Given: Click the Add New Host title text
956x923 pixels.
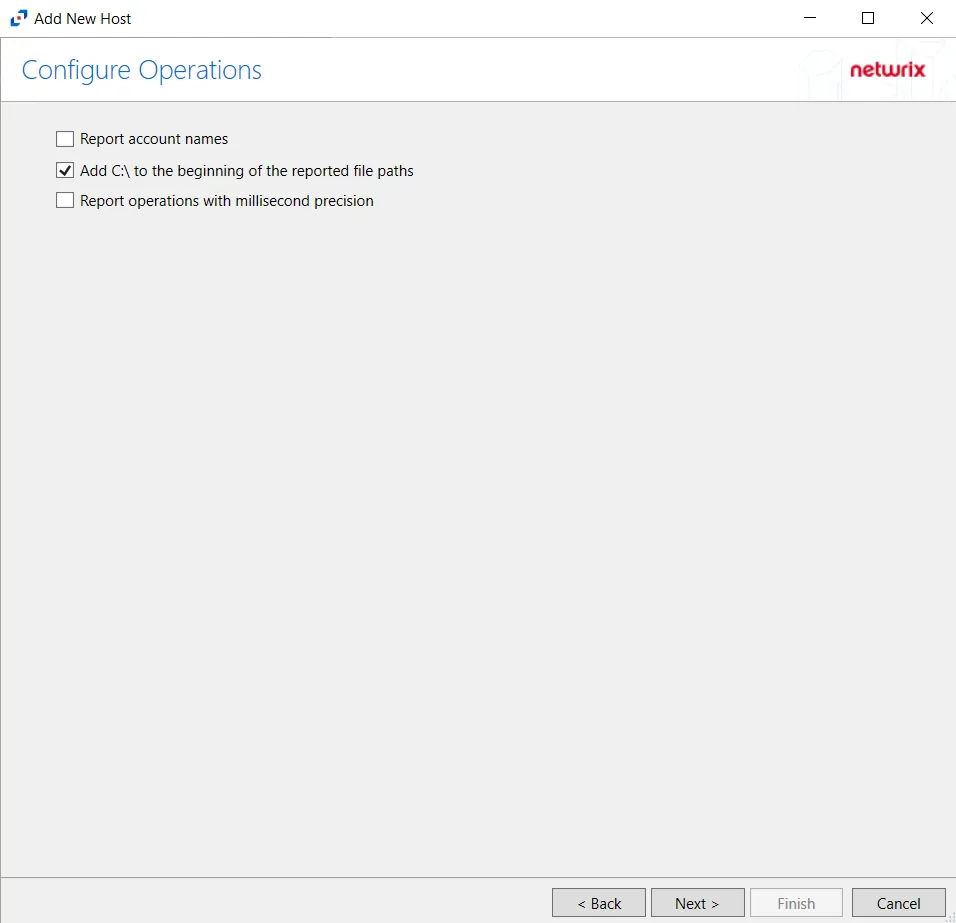Looking at the screenshot, I should tap(82, 19).
